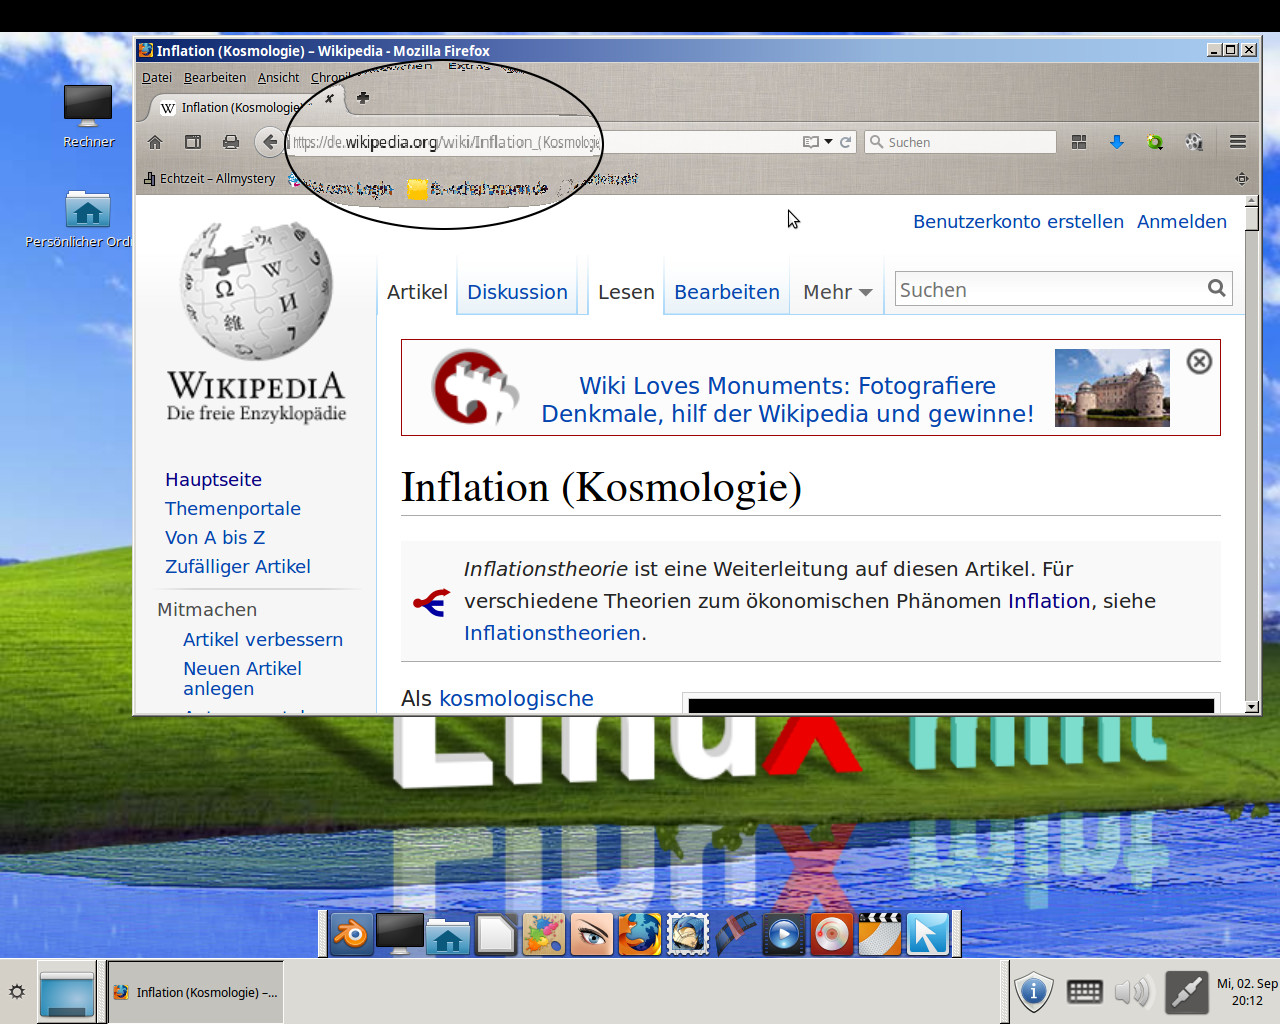This screenshot has height=1024, width=1280.
Task: Launch LibreOffice document icon in dock
Action: (x=496, y=935)
